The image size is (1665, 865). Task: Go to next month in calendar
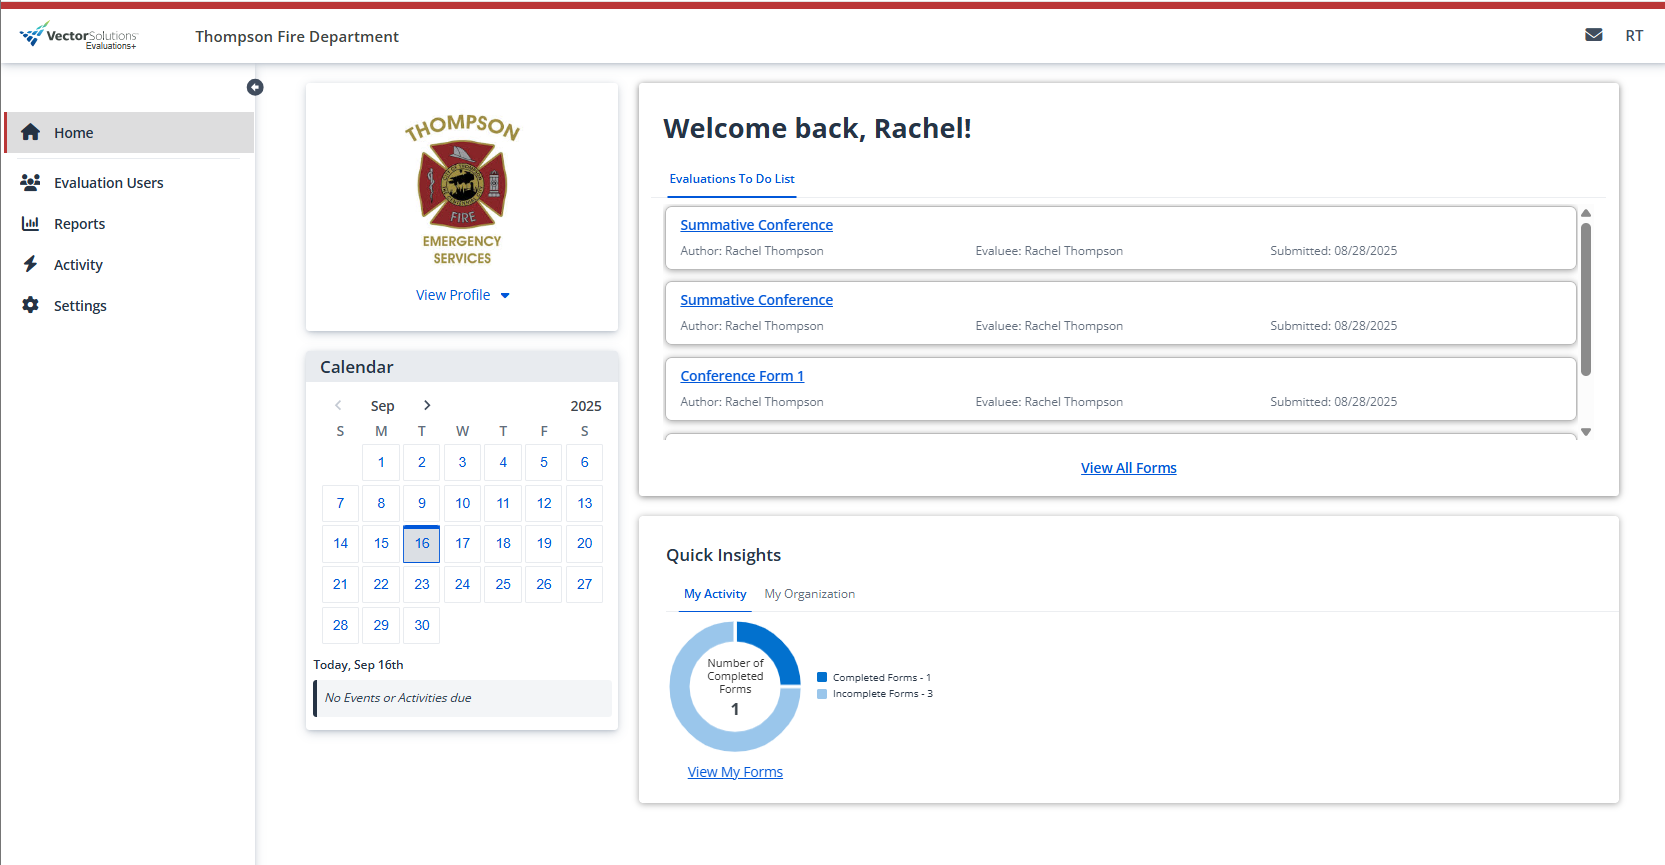[427, 405]
